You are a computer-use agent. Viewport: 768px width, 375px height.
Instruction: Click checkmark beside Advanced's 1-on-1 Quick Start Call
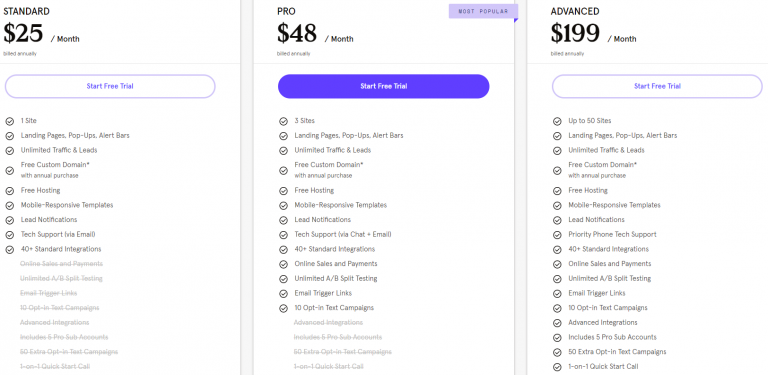point(557,367)
